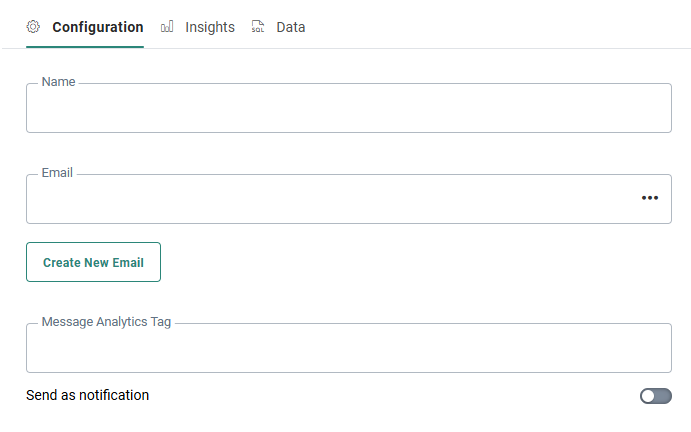Enable the Send as notification toggle
This screenshot has width=691, height=432.
(x=656, y=396)
